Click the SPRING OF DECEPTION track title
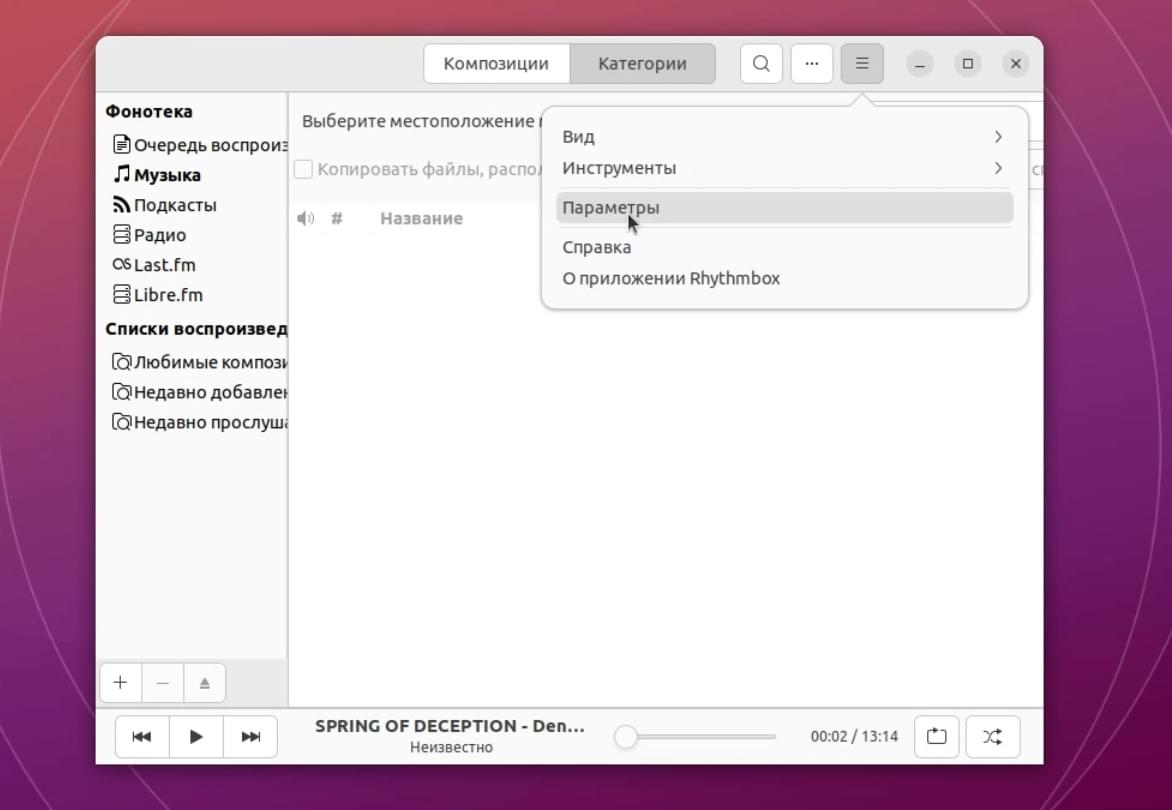This screenshot has width=1172, height=810. (x=450, y=726)
